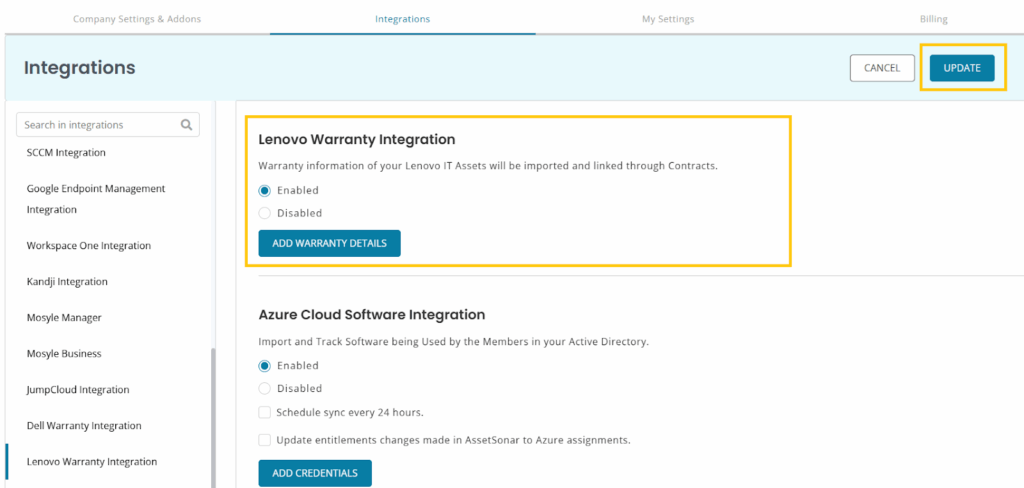Select Enabled for Azure Cloud Software Integration
The image size is (1024, 488).
coord(264,366)
